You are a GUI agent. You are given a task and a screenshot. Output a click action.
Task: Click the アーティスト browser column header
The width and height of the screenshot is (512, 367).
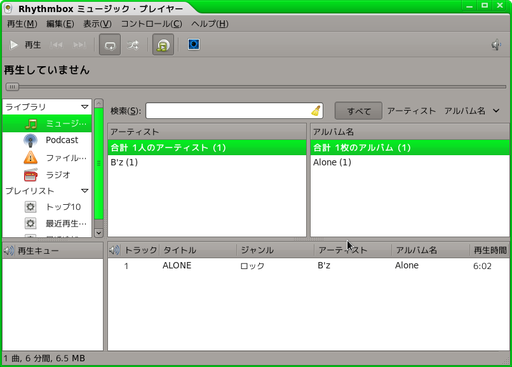point(207,132)
